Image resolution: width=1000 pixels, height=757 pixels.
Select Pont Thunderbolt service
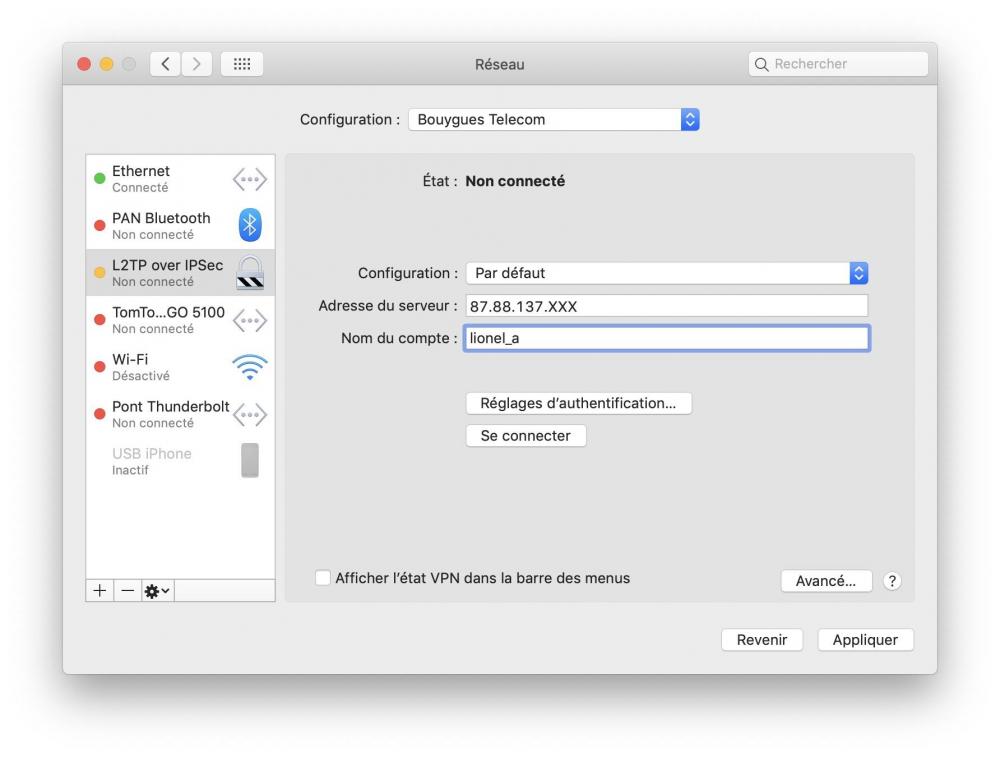(x=180, y=414)
